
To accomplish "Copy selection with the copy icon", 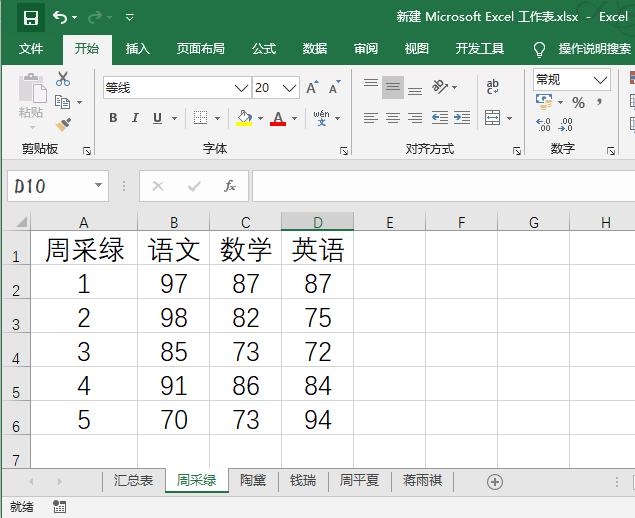I will pyautogui.click(x=62, y=102).
